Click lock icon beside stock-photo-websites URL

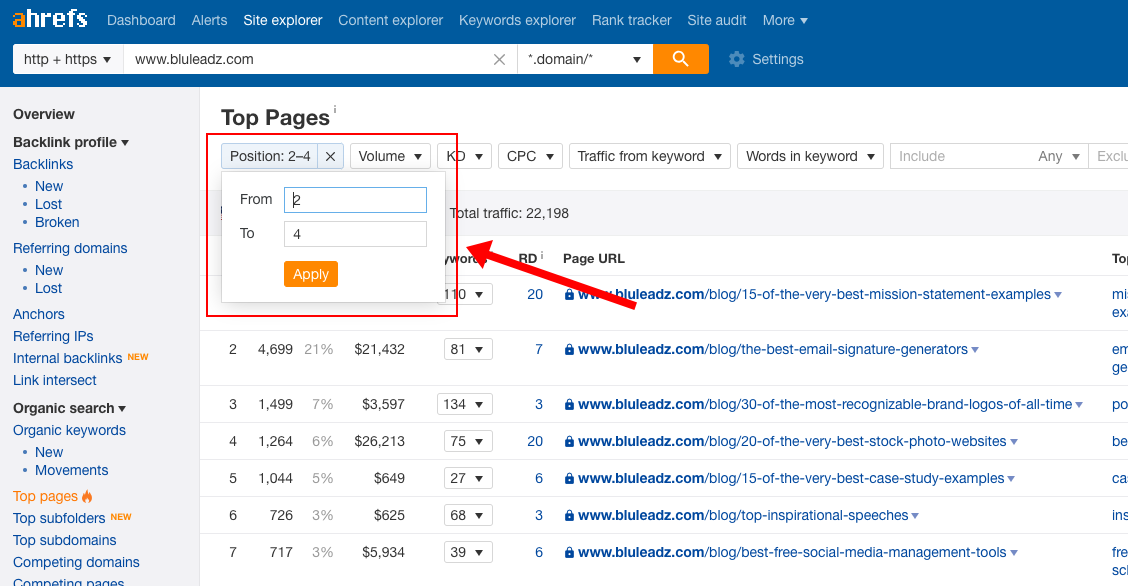click(x=569, y=441)
